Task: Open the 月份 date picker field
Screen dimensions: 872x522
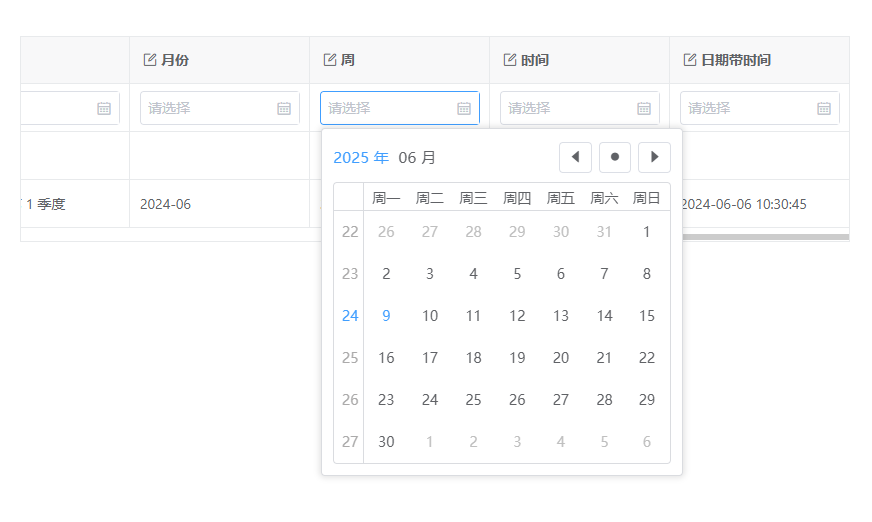Action: pyautogui.click(x=220, y=108)
